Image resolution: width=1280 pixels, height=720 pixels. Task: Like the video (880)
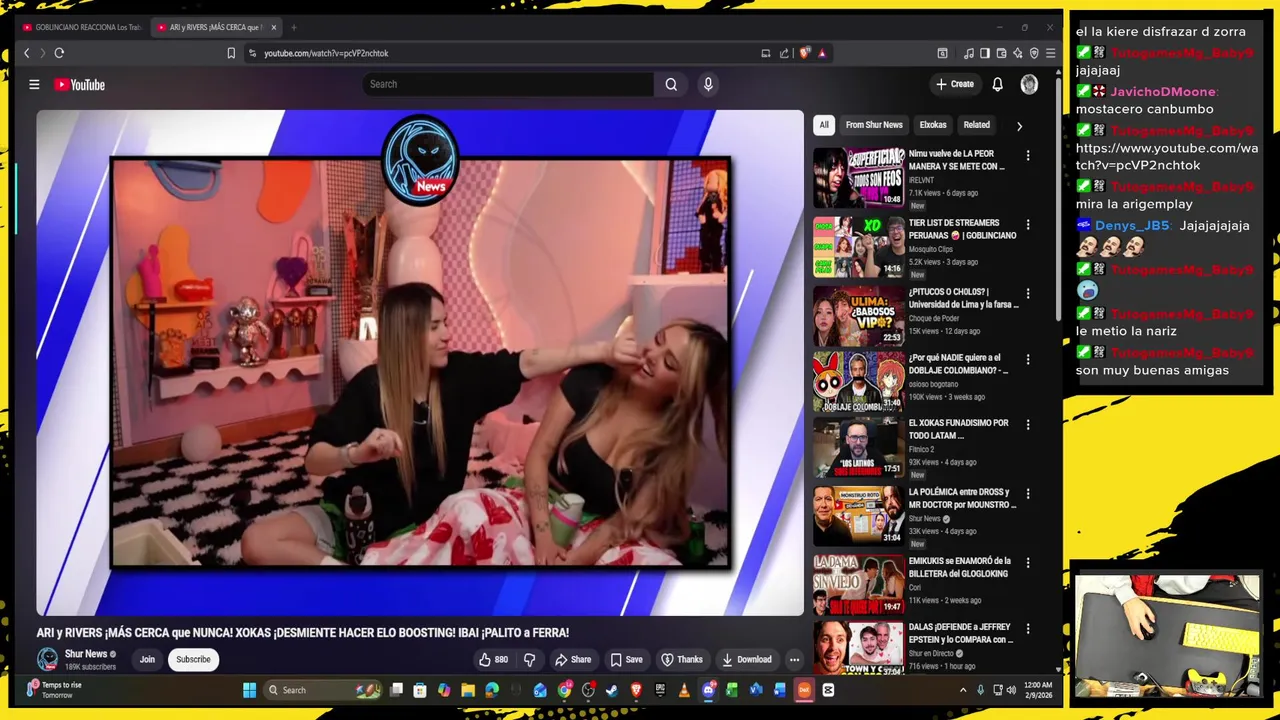click(494, 659)
